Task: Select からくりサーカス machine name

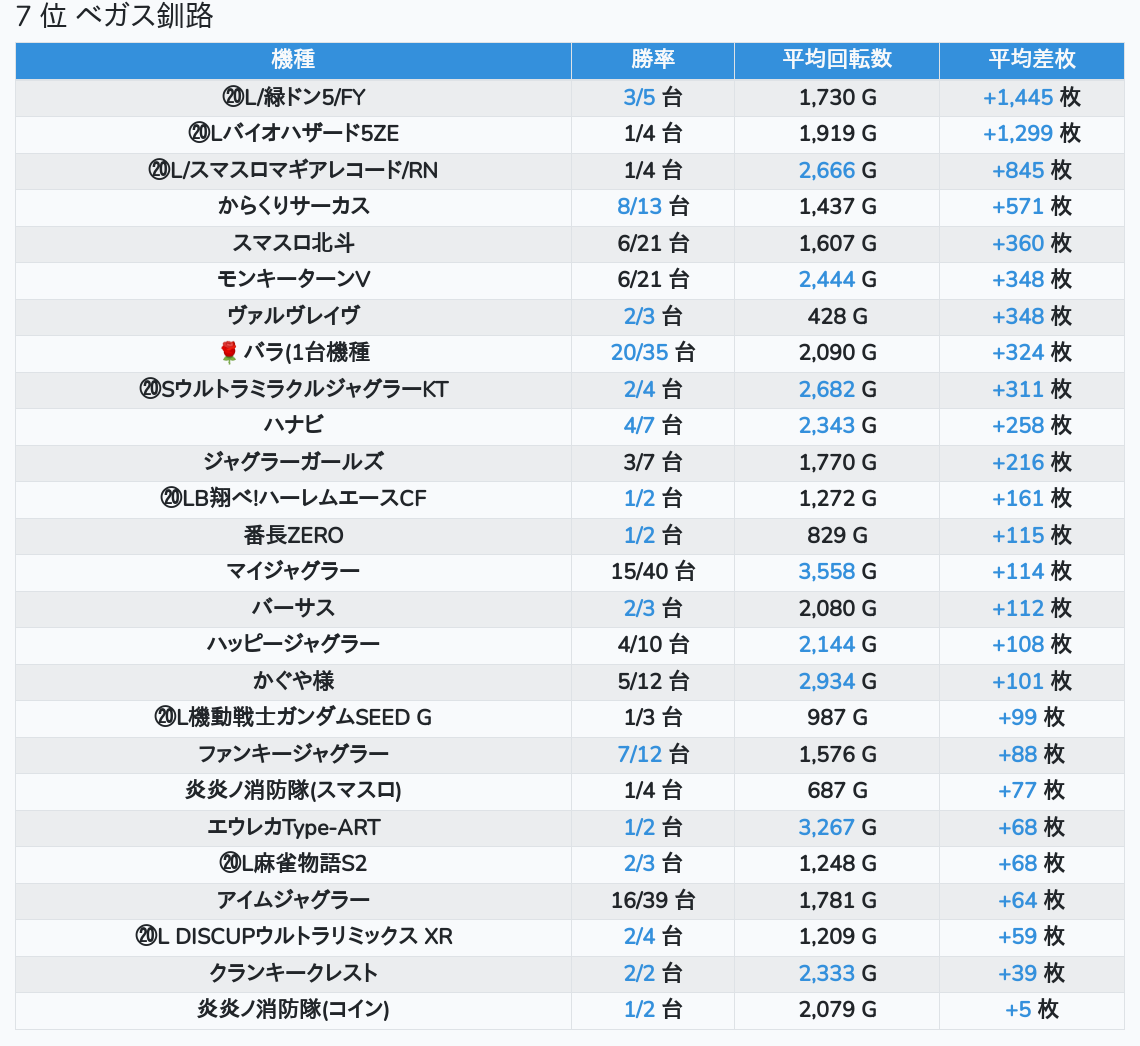Action: [293, 206]
